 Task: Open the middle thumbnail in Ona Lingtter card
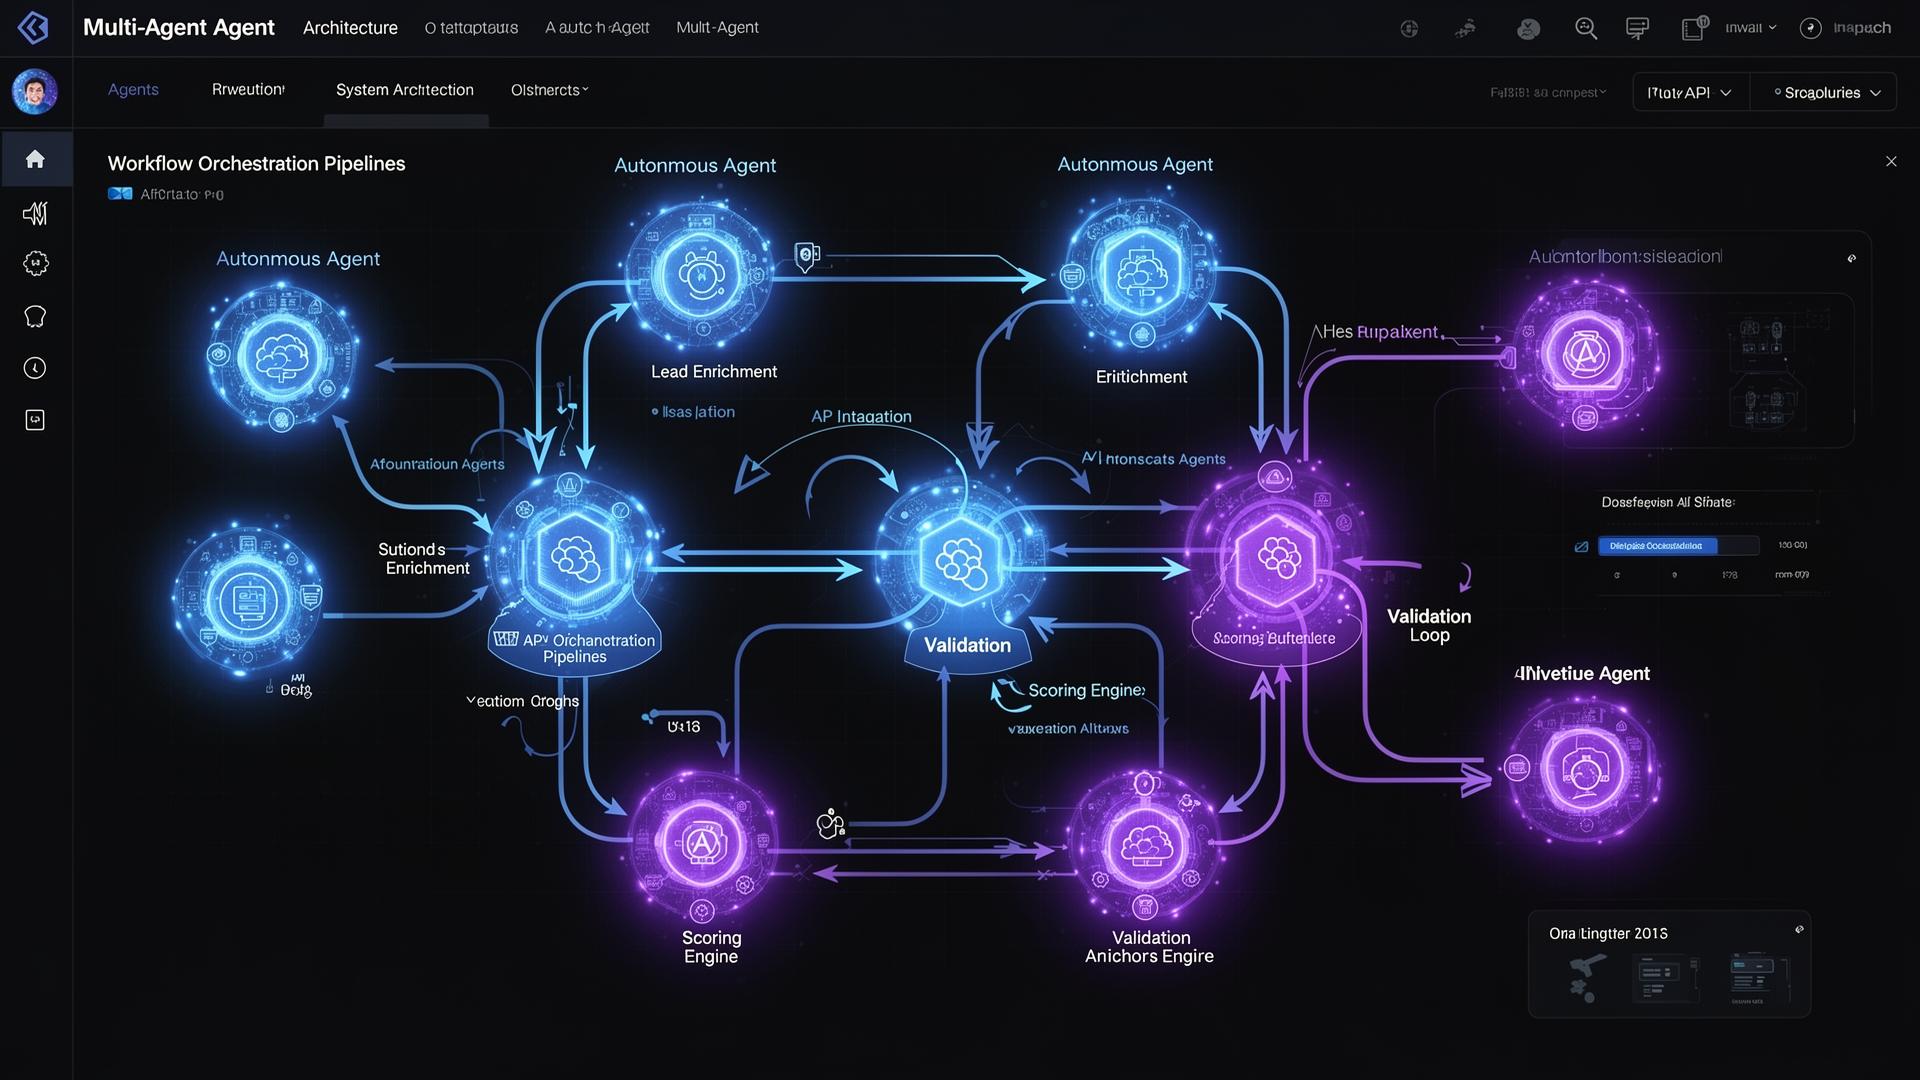(x=1665, y=977)
